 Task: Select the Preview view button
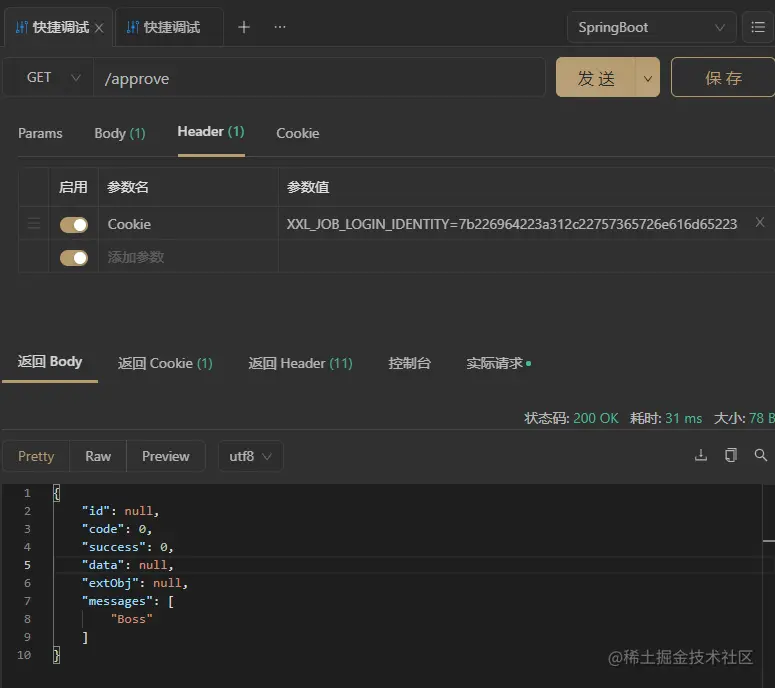166,456
